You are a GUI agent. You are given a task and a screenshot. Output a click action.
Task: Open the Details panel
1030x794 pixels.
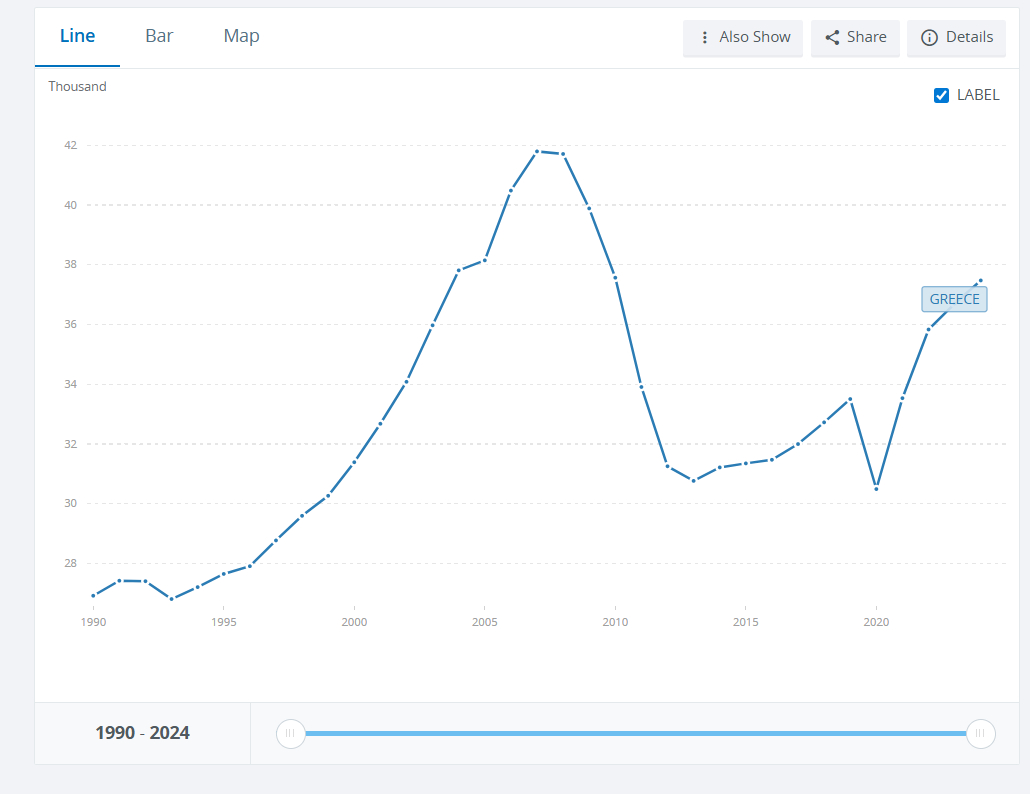pos(957,37)
